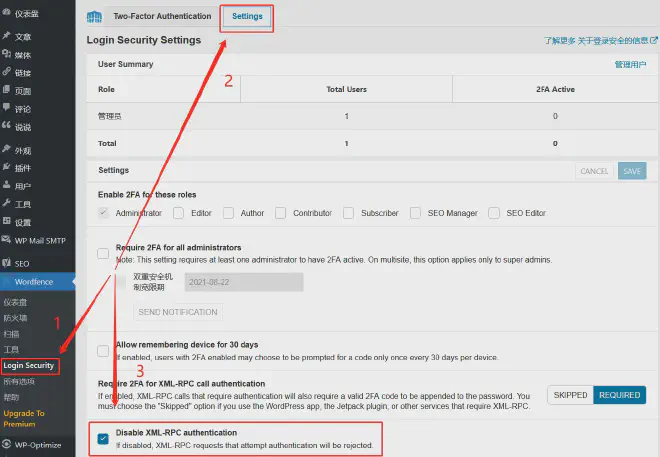
Task: Click the 仪表盘 dashboard icon in the sidebar
Action: 7,14
